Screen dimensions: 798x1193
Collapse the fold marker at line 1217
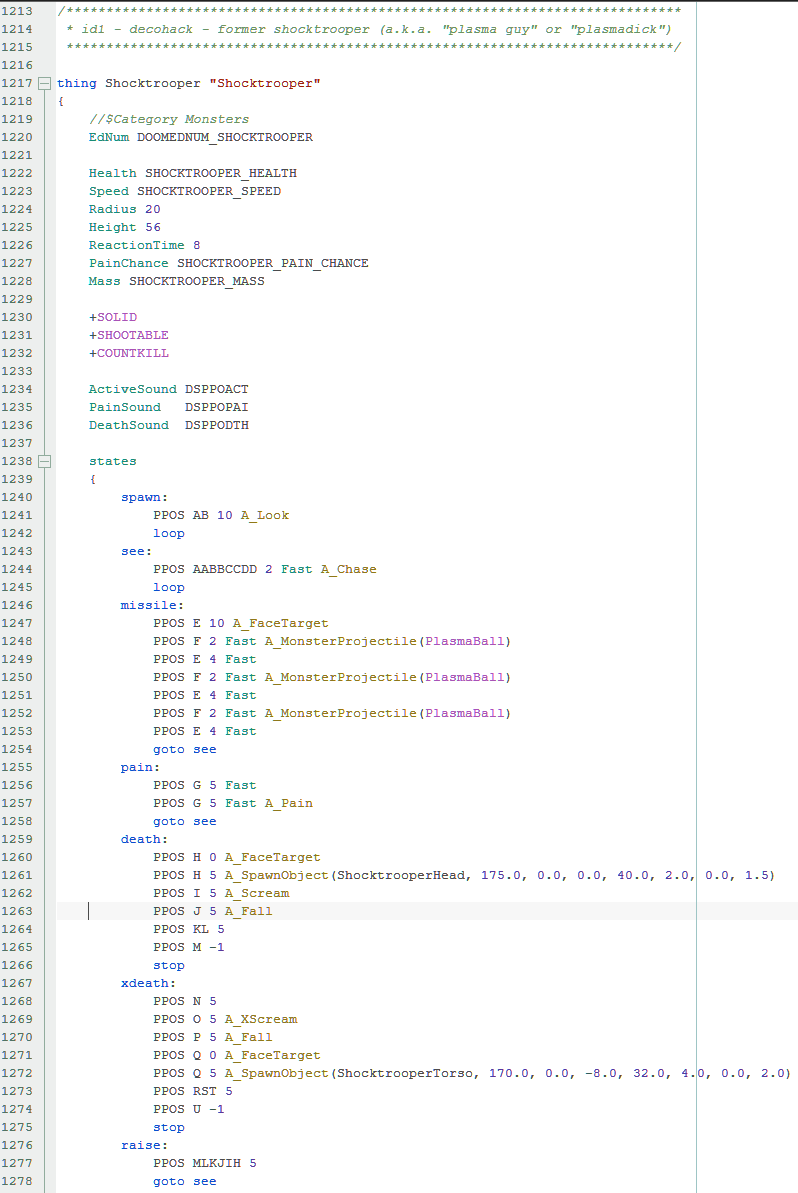tap(45, 83)
